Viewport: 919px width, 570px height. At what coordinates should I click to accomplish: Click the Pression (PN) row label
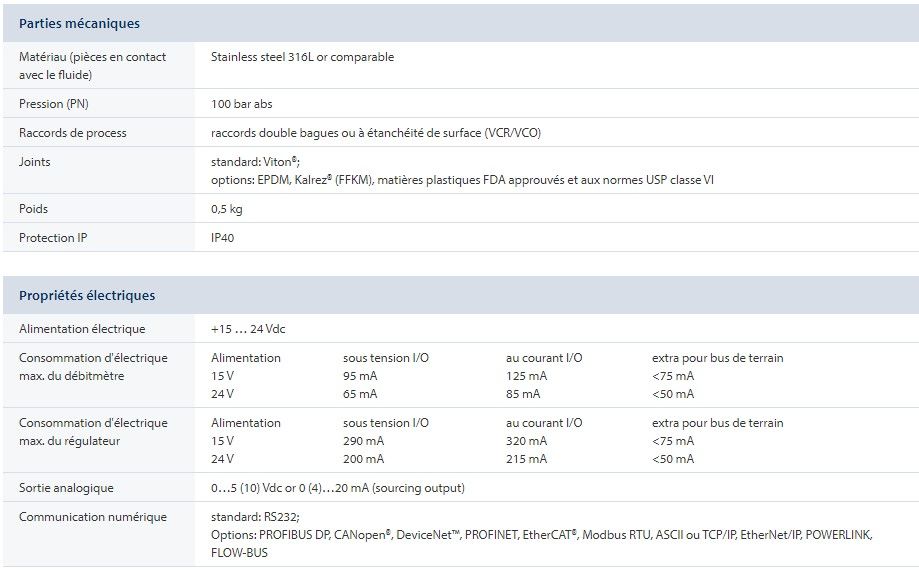(x=61, y=104)
